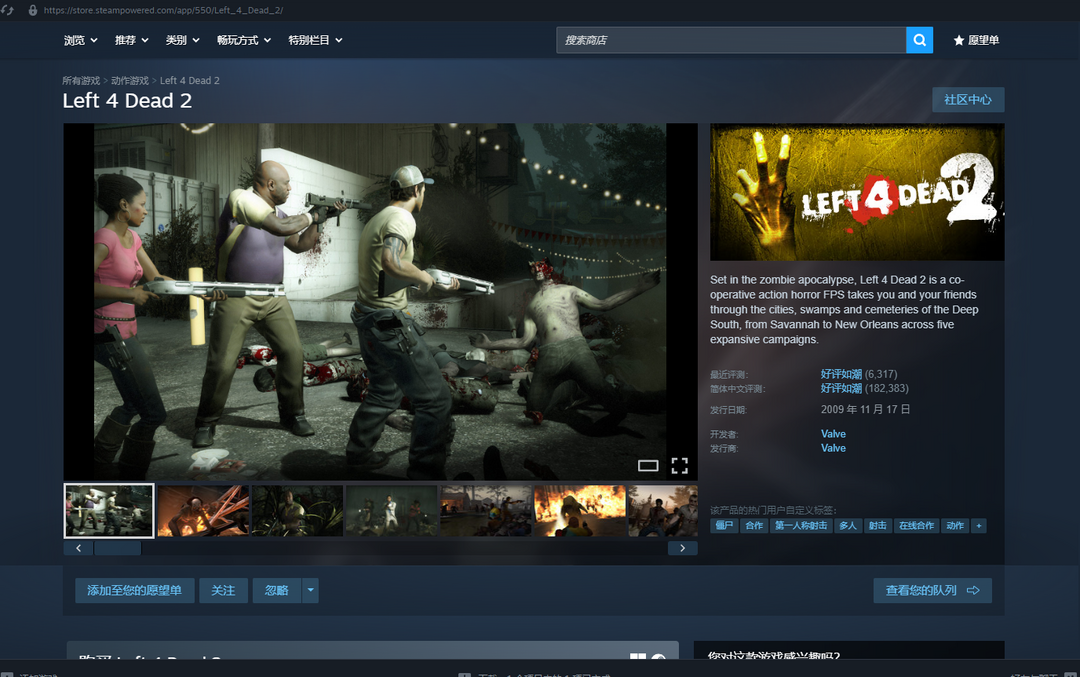Expand the 浏览 dropdown menu

[x=81, y=40]
